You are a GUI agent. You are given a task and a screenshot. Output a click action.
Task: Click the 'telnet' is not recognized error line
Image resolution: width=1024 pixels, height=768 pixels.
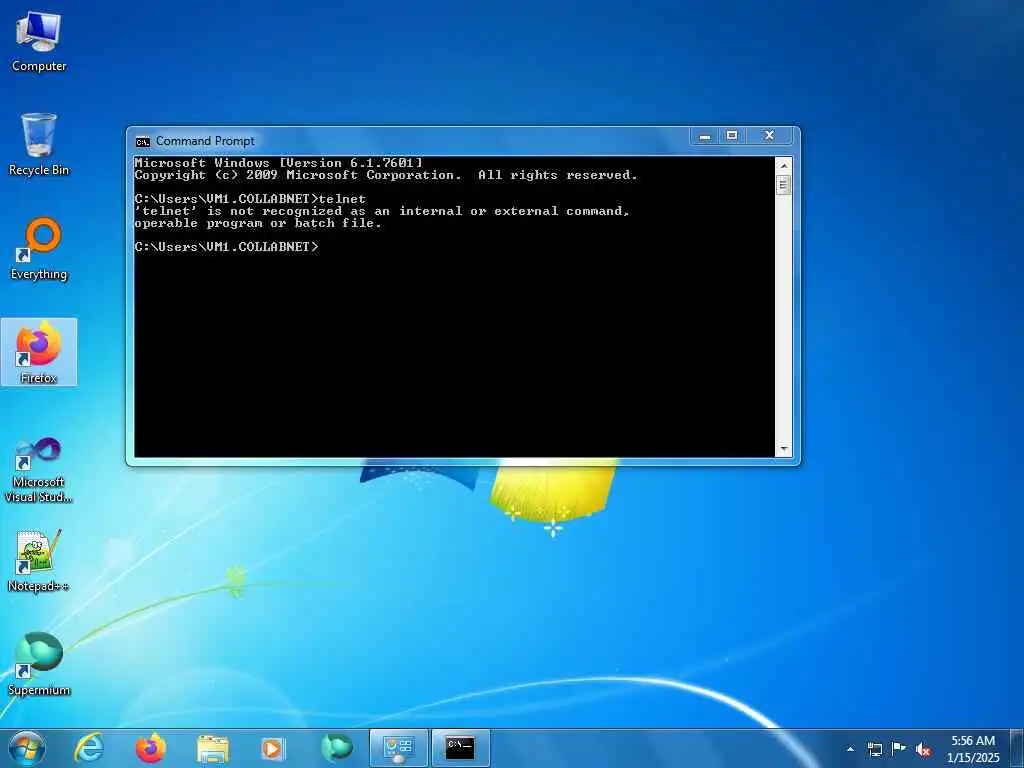382,211
